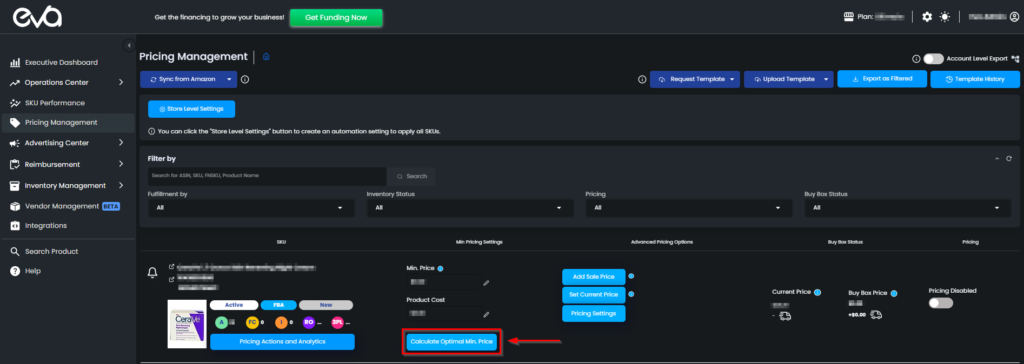Expand Inventory Management submenu

click(x=121, y=185)
